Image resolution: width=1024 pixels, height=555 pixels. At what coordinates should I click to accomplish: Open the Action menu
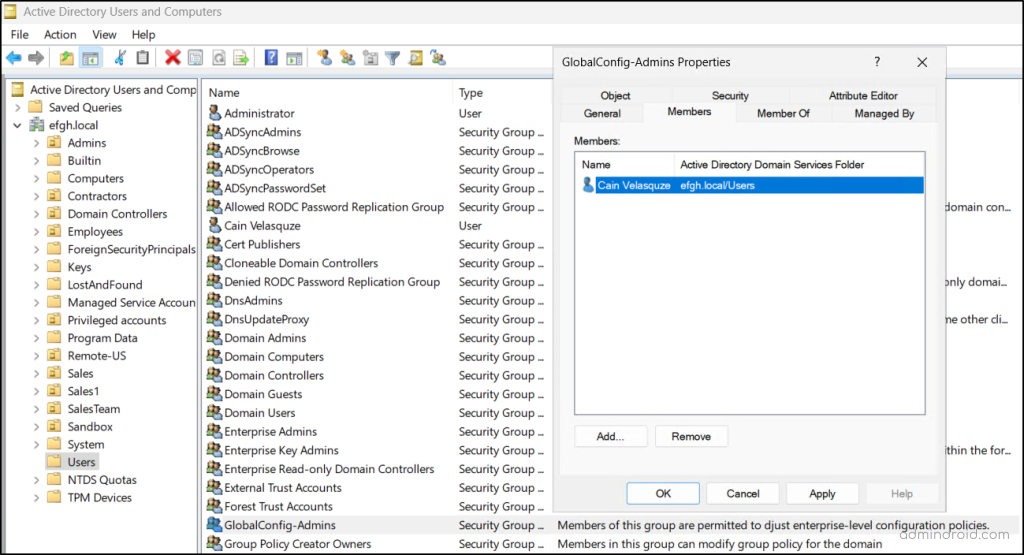60,35
